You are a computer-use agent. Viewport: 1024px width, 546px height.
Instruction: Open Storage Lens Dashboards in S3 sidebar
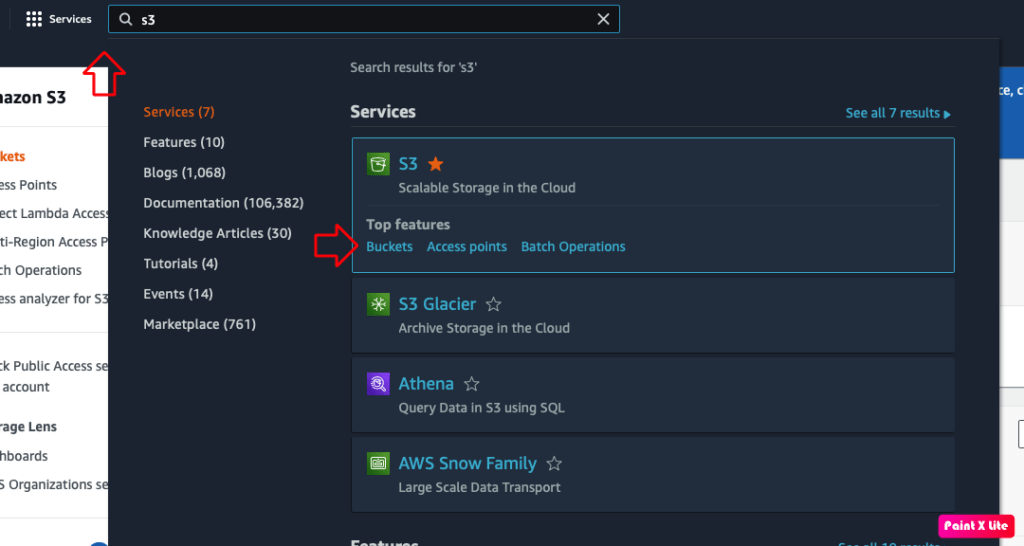24,456
